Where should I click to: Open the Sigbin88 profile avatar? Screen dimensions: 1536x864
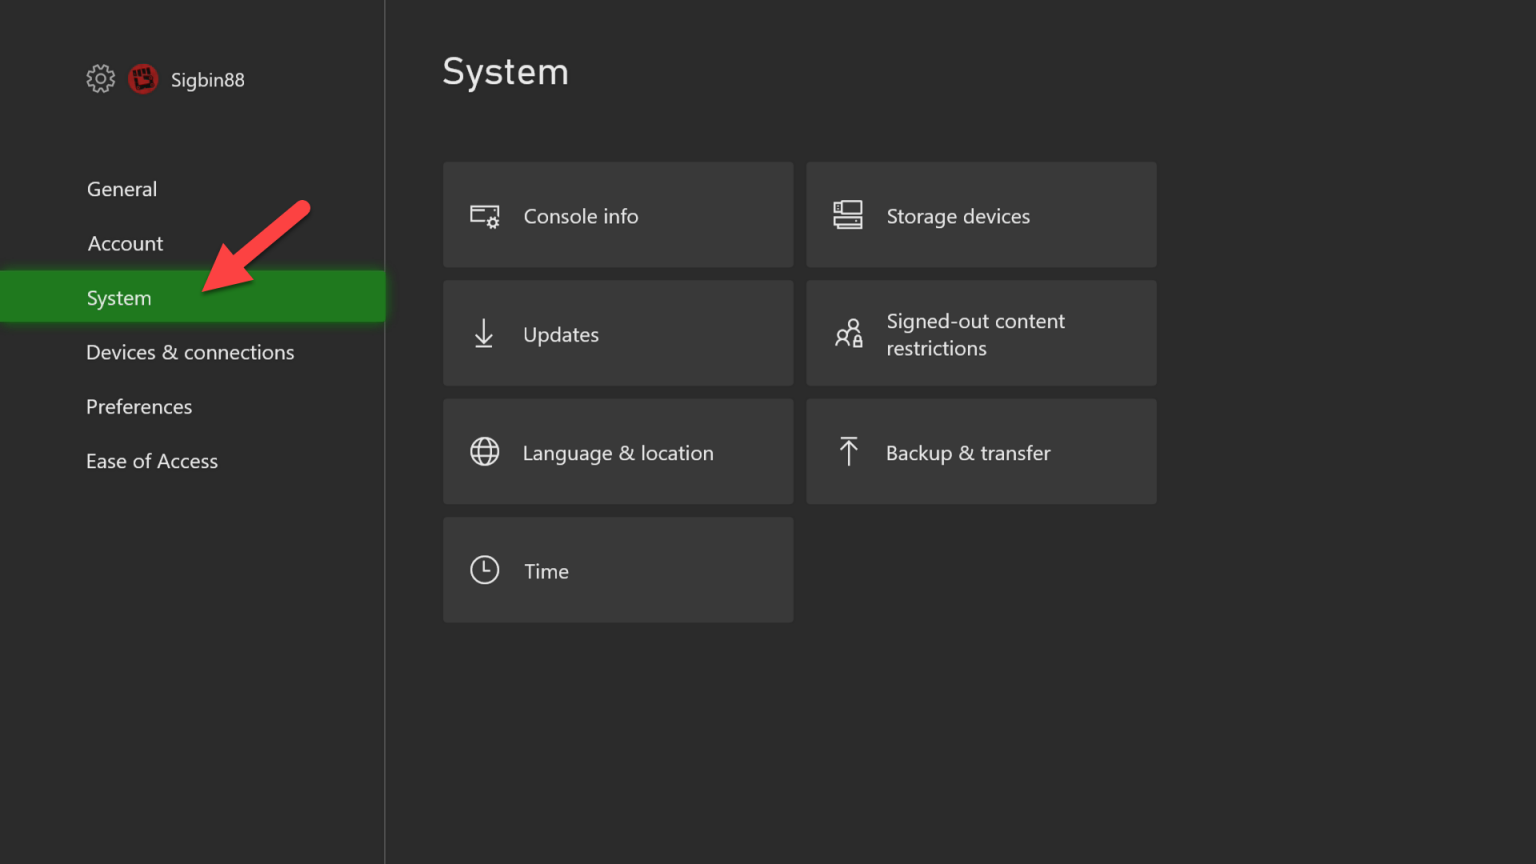143,79
